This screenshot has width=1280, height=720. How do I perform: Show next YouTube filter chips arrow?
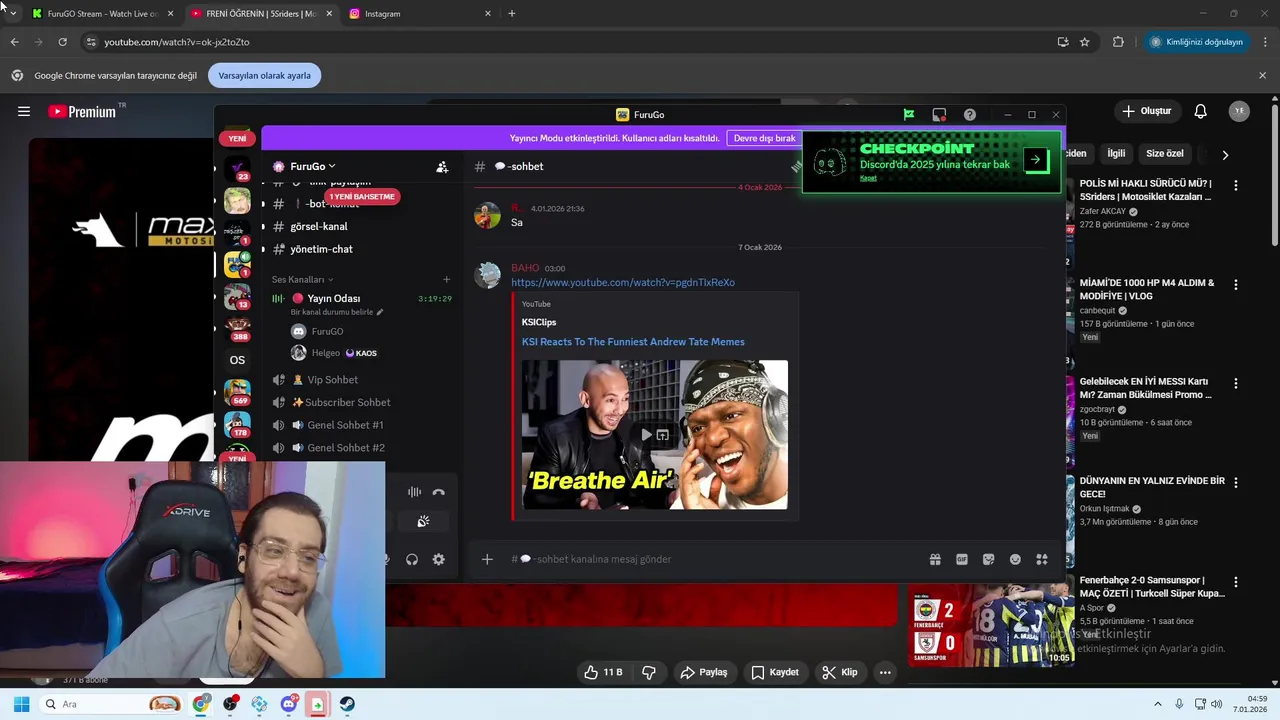tap(1225, 154)
